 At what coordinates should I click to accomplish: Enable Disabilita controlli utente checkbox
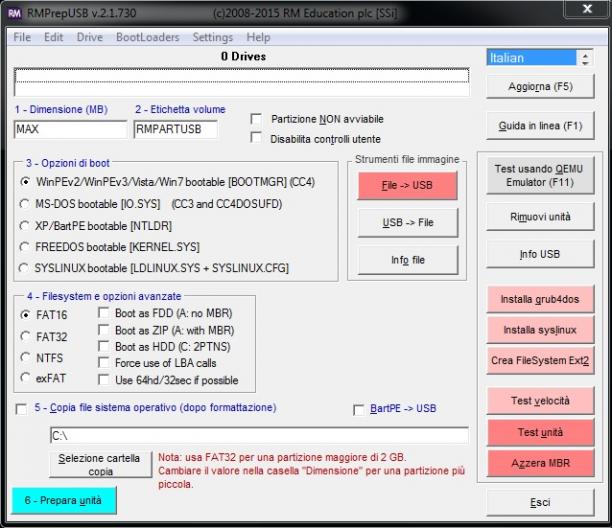point(256,138)
